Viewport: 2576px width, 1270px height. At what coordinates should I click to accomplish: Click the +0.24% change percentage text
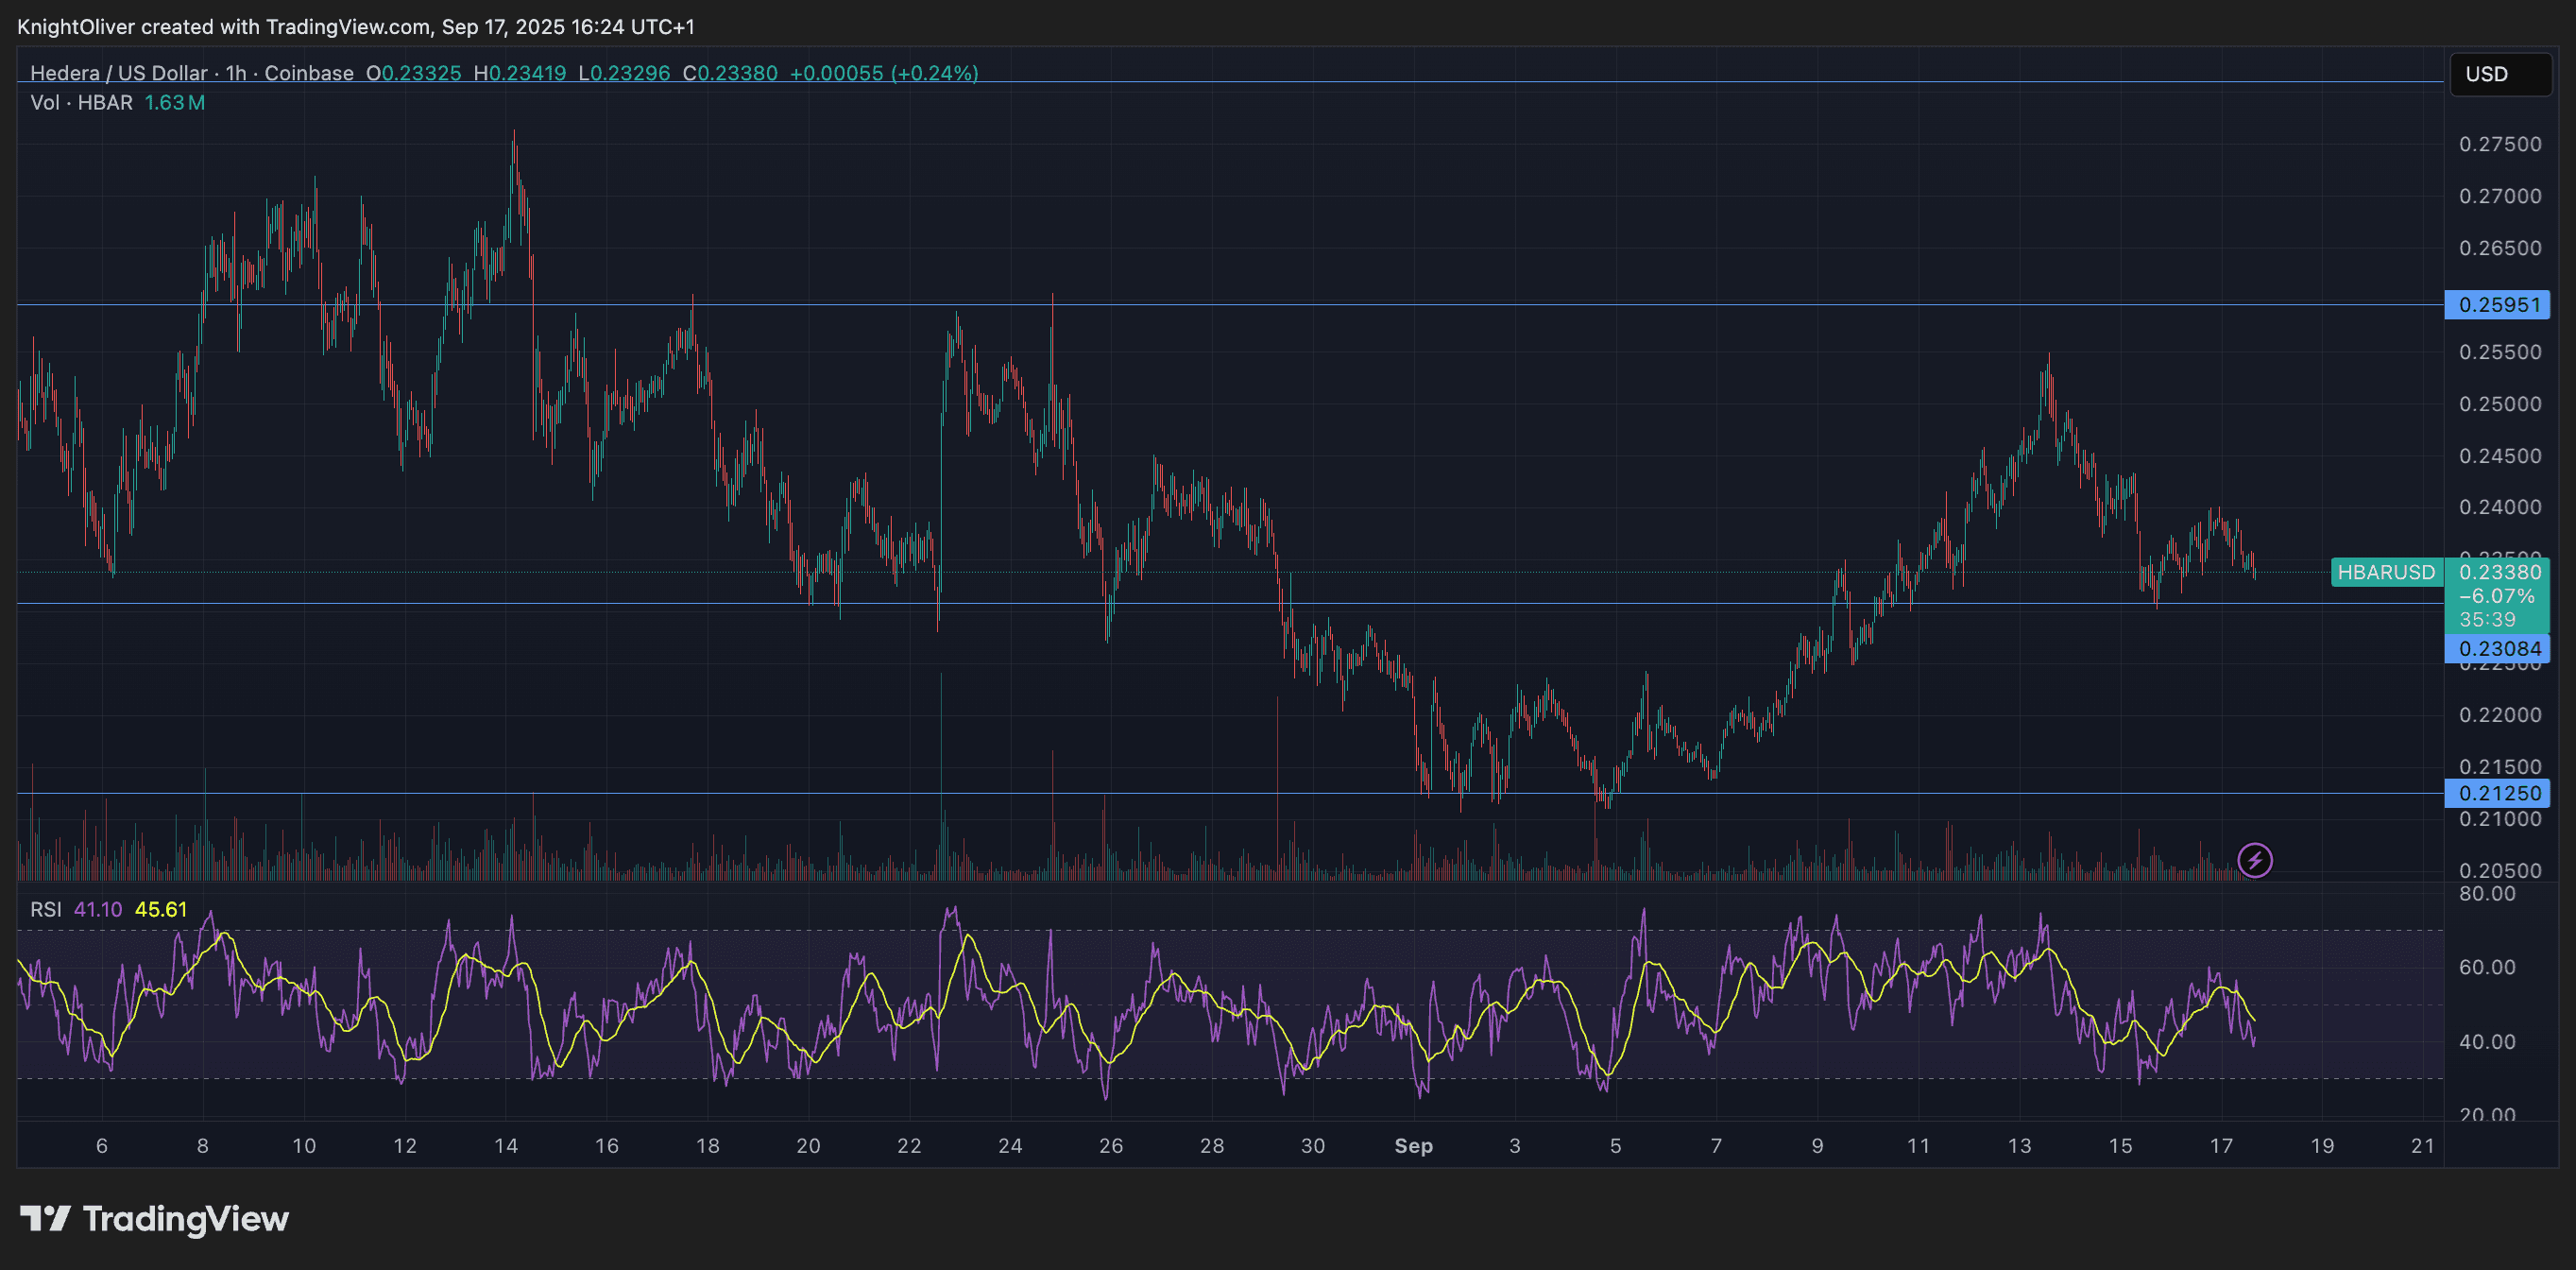pos(928,72)
